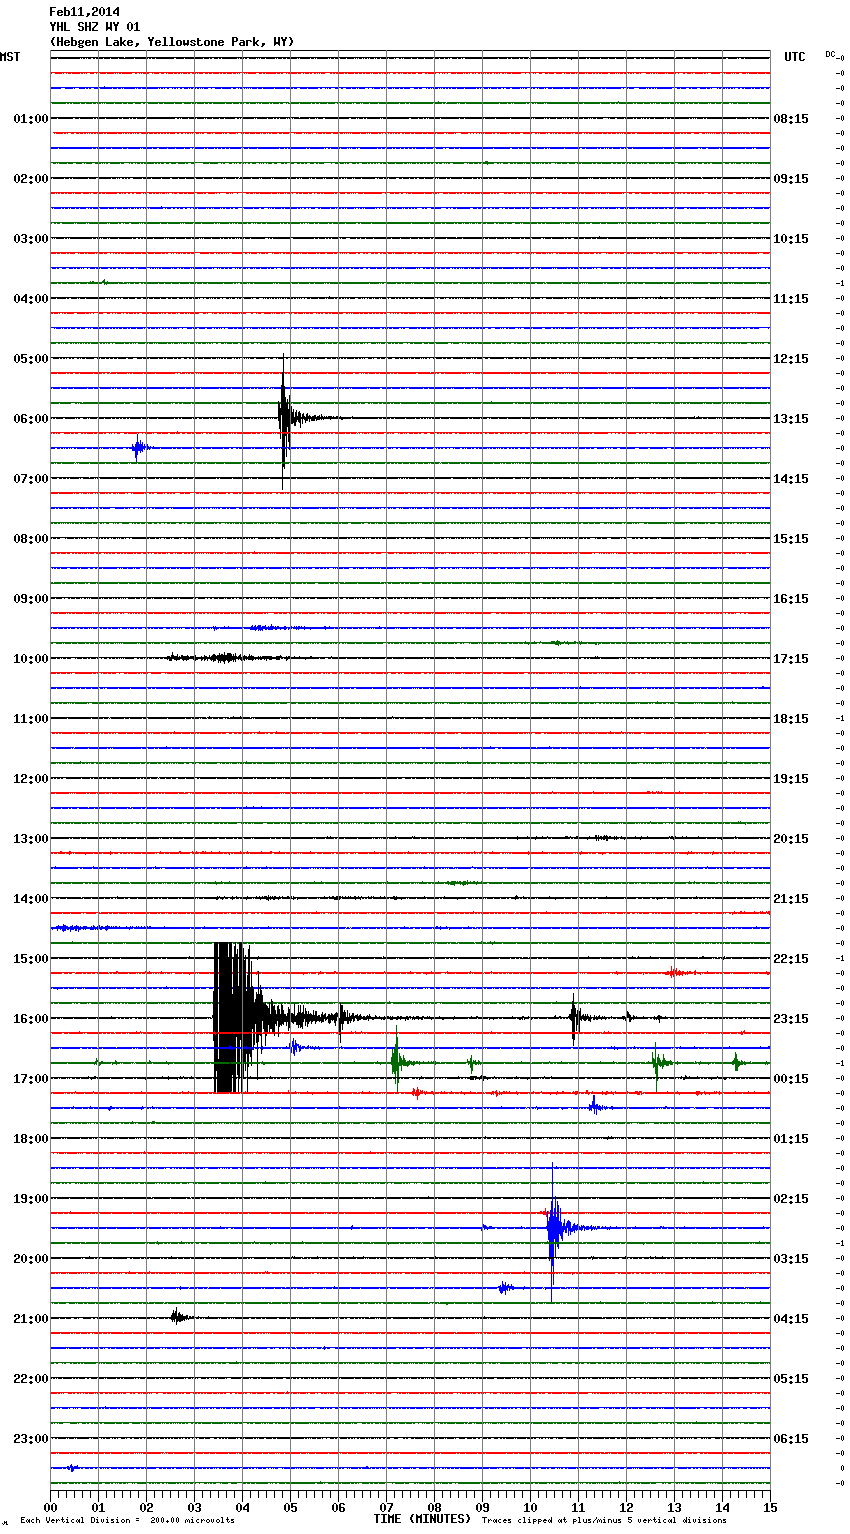Select the 17:00 MST time label
850x1534 pixels.
pos(30,1079)
